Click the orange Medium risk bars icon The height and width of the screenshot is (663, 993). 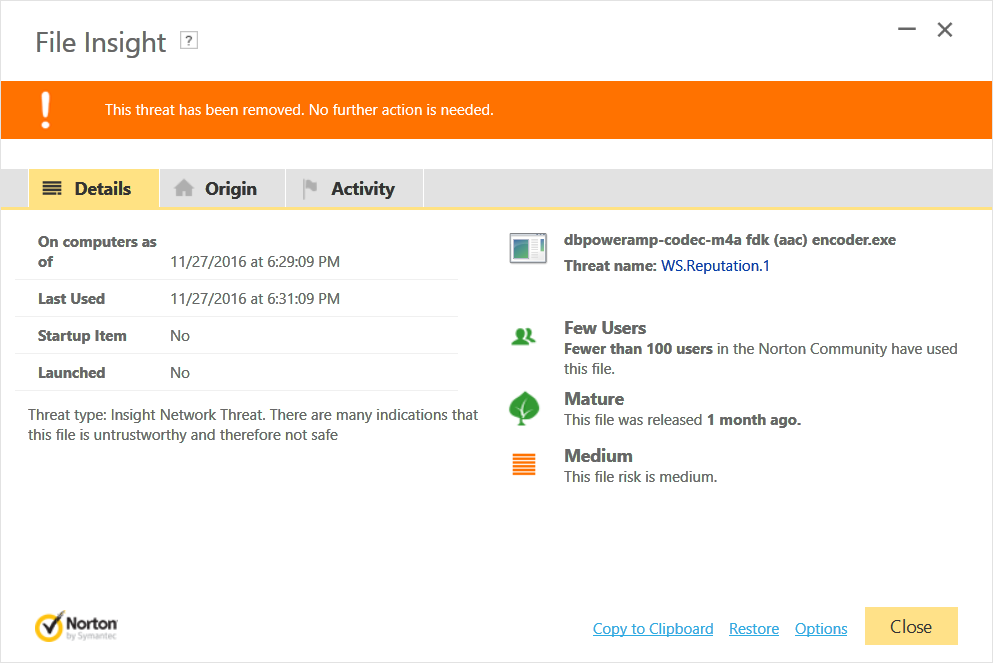(x=524, y=465)
